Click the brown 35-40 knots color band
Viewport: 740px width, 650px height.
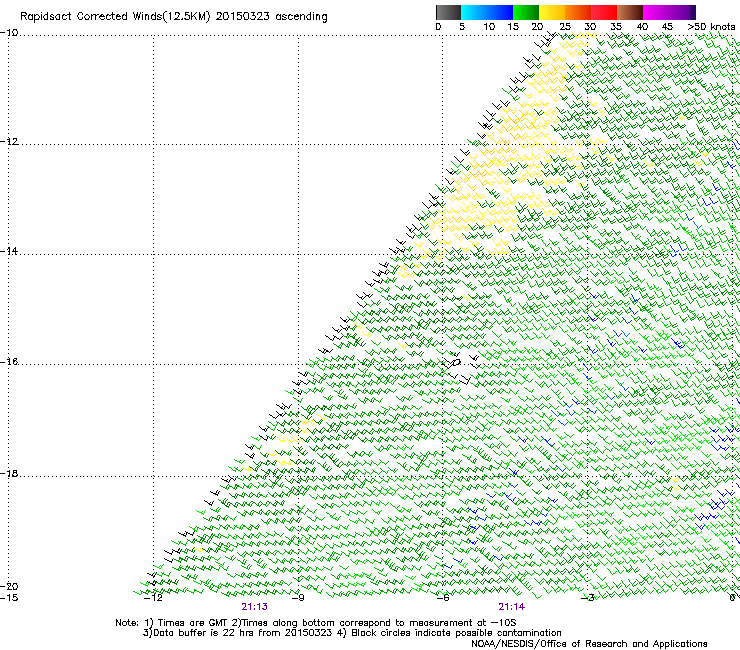630,12
